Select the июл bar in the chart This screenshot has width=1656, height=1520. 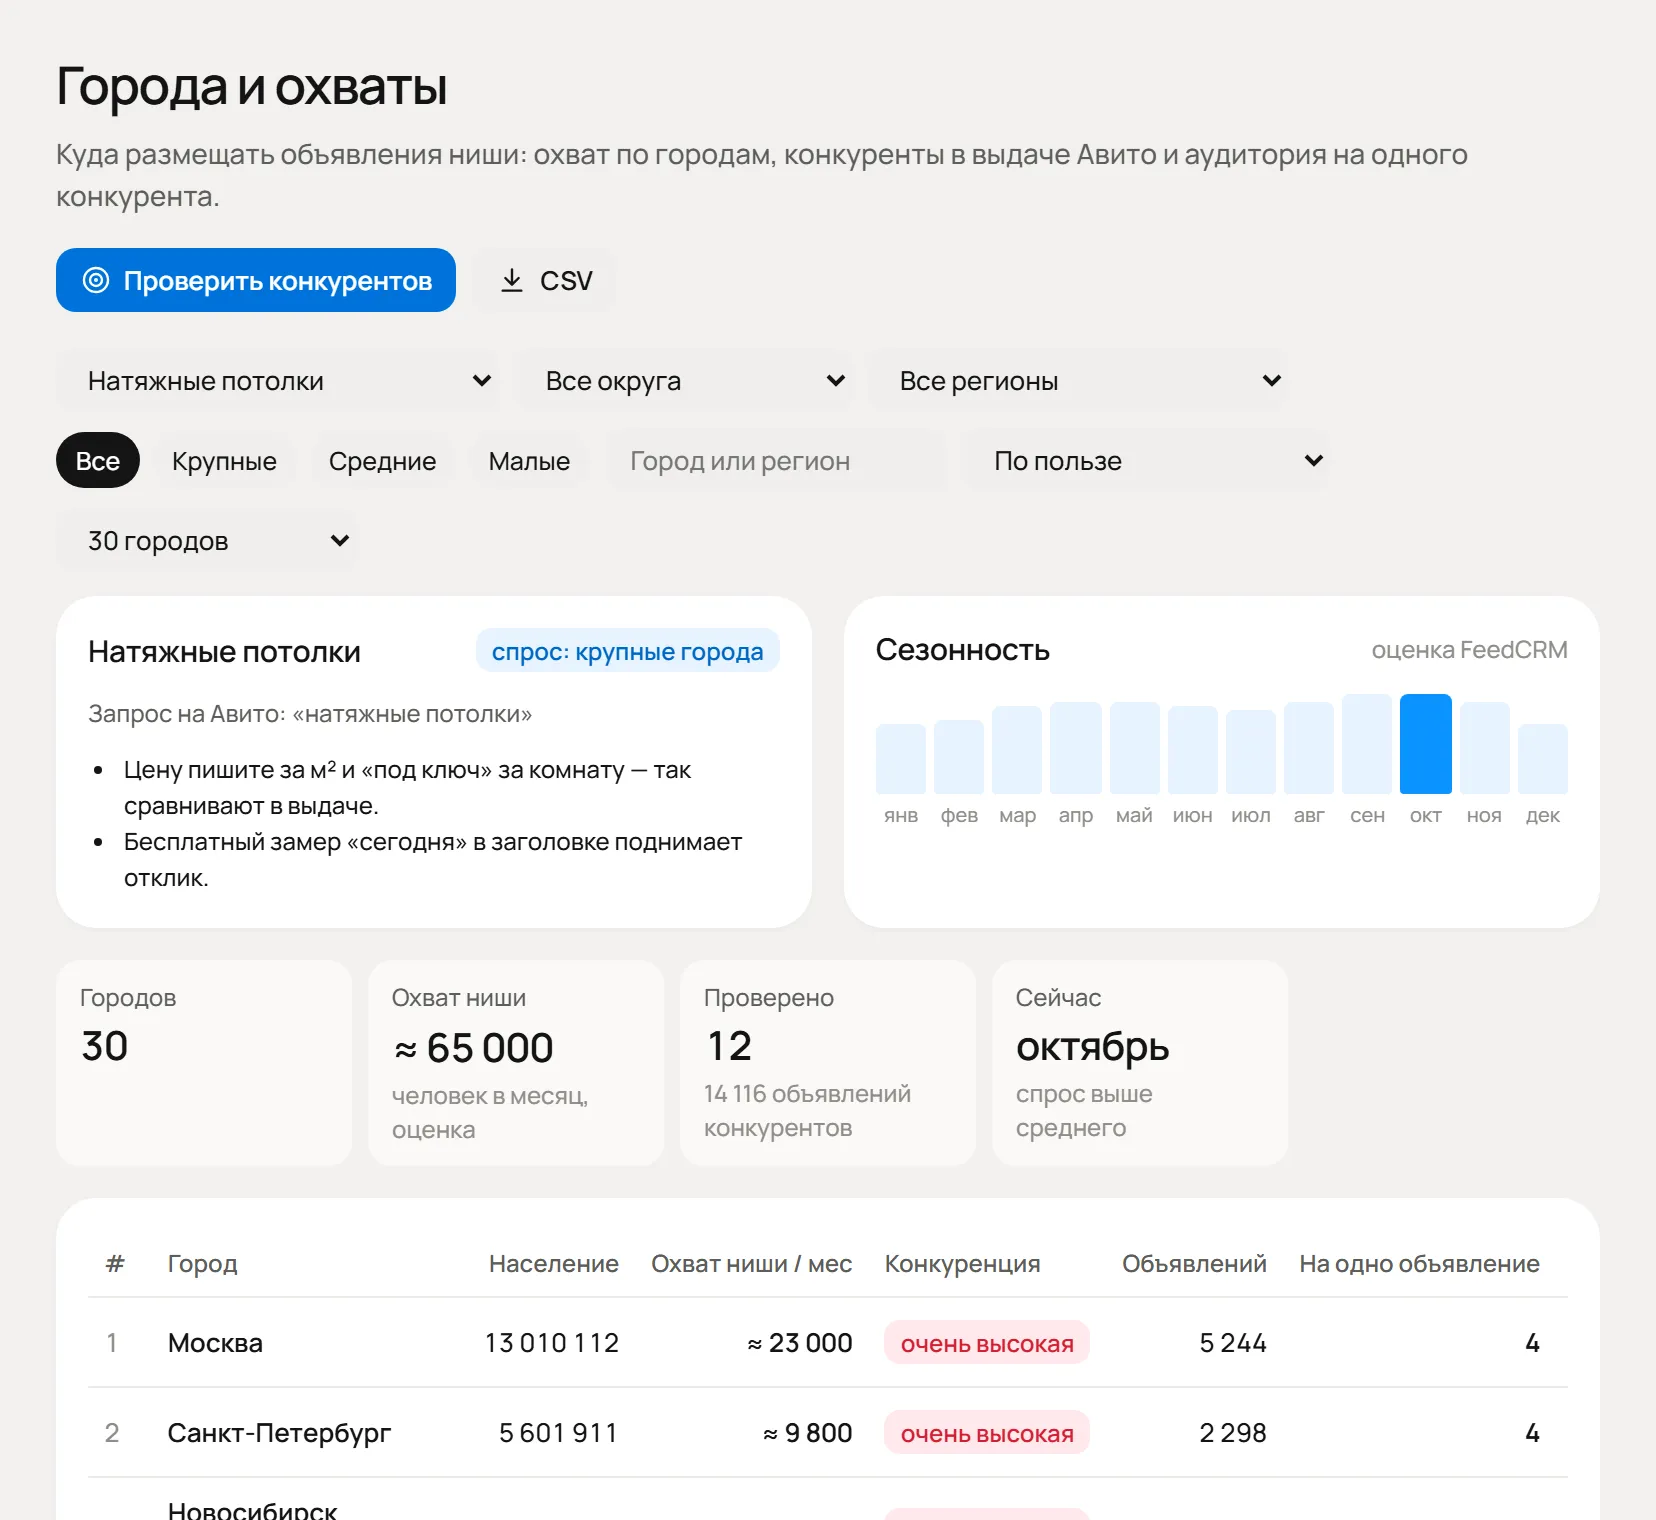coord(1251,752)
